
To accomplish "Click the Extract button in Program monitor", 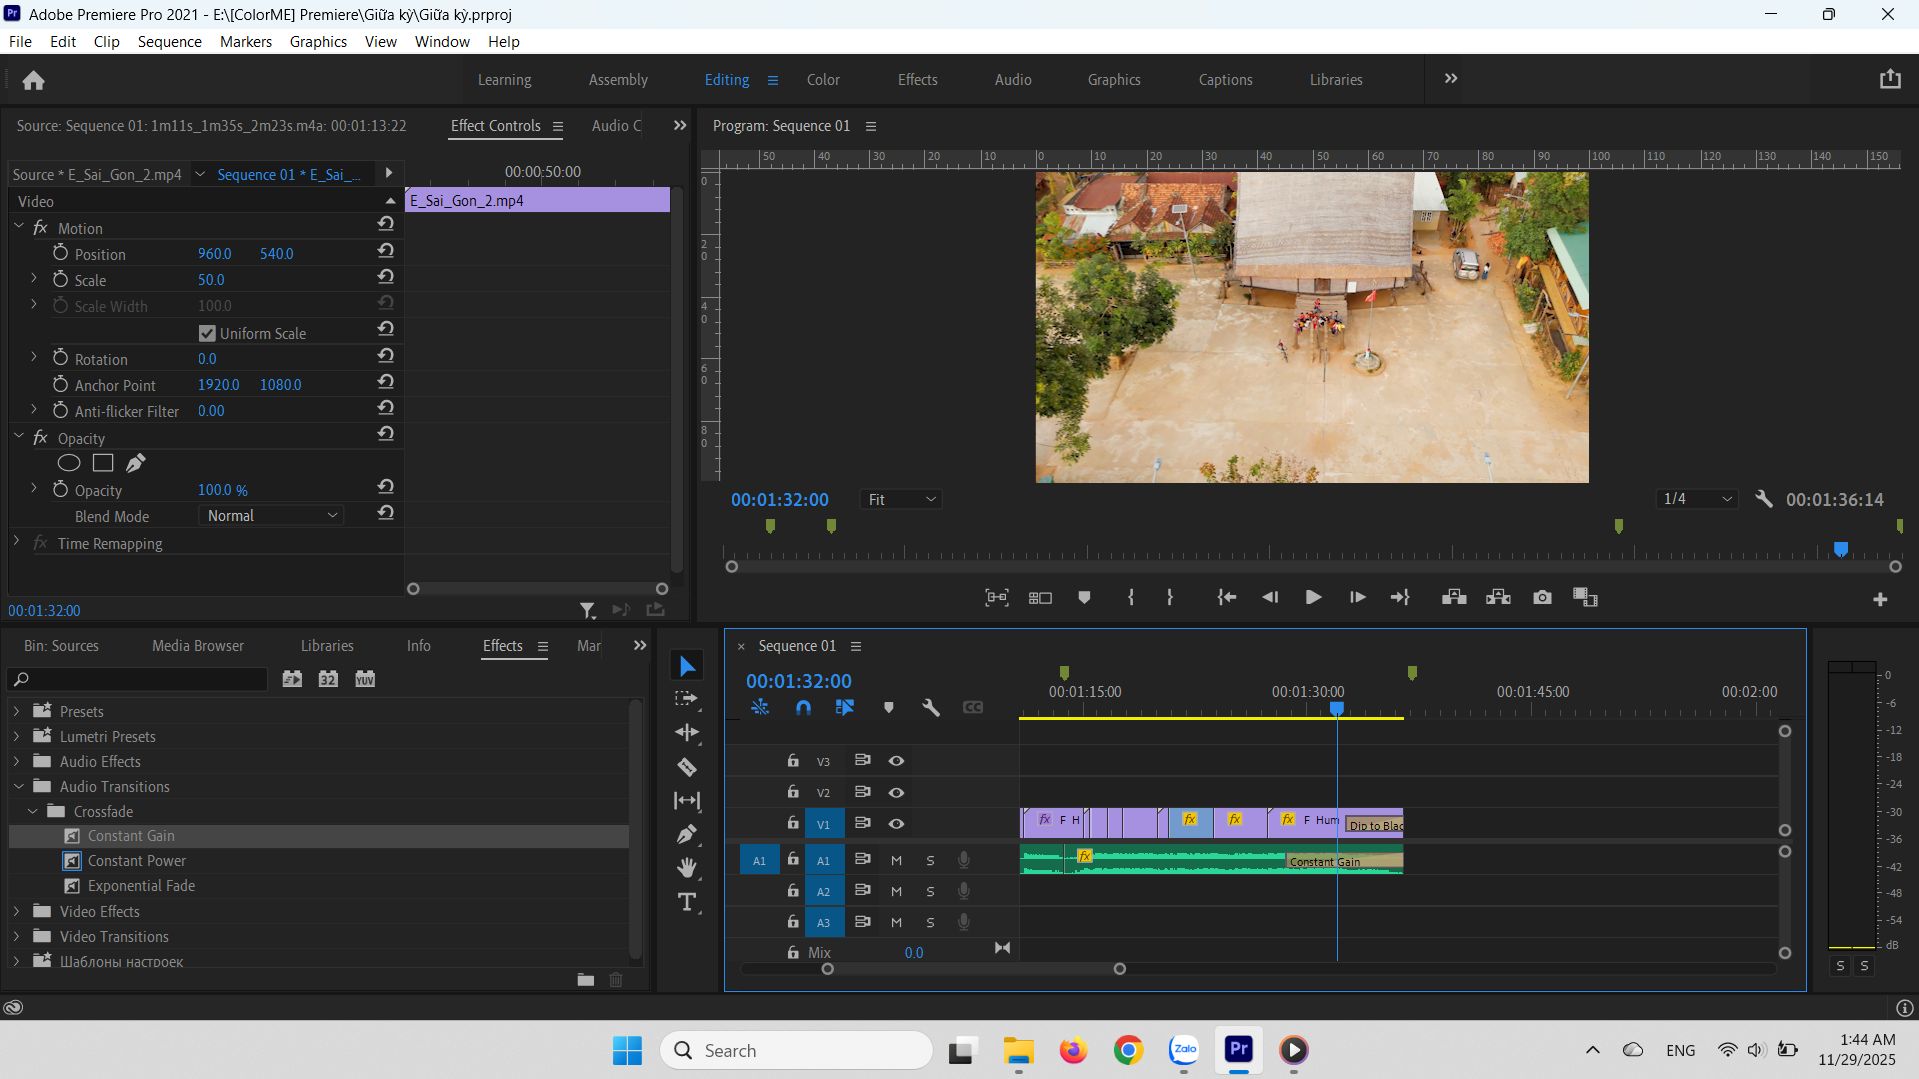I will 1498,597.
